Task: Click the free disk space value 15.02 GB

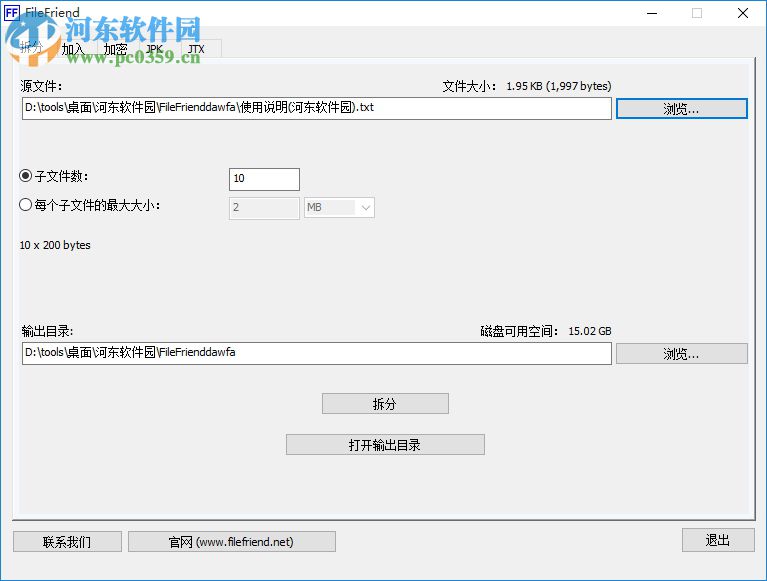Action: [x=589, y=331]
